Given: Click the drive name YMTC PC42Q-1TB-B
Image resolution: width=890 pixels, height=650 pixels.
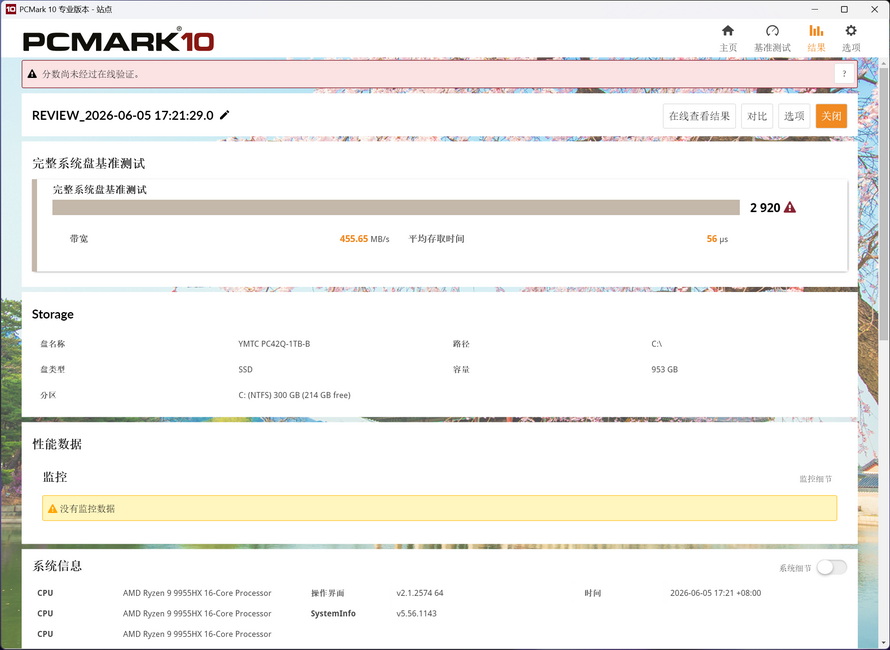Looking at the screenshot, I should (274, 344).
